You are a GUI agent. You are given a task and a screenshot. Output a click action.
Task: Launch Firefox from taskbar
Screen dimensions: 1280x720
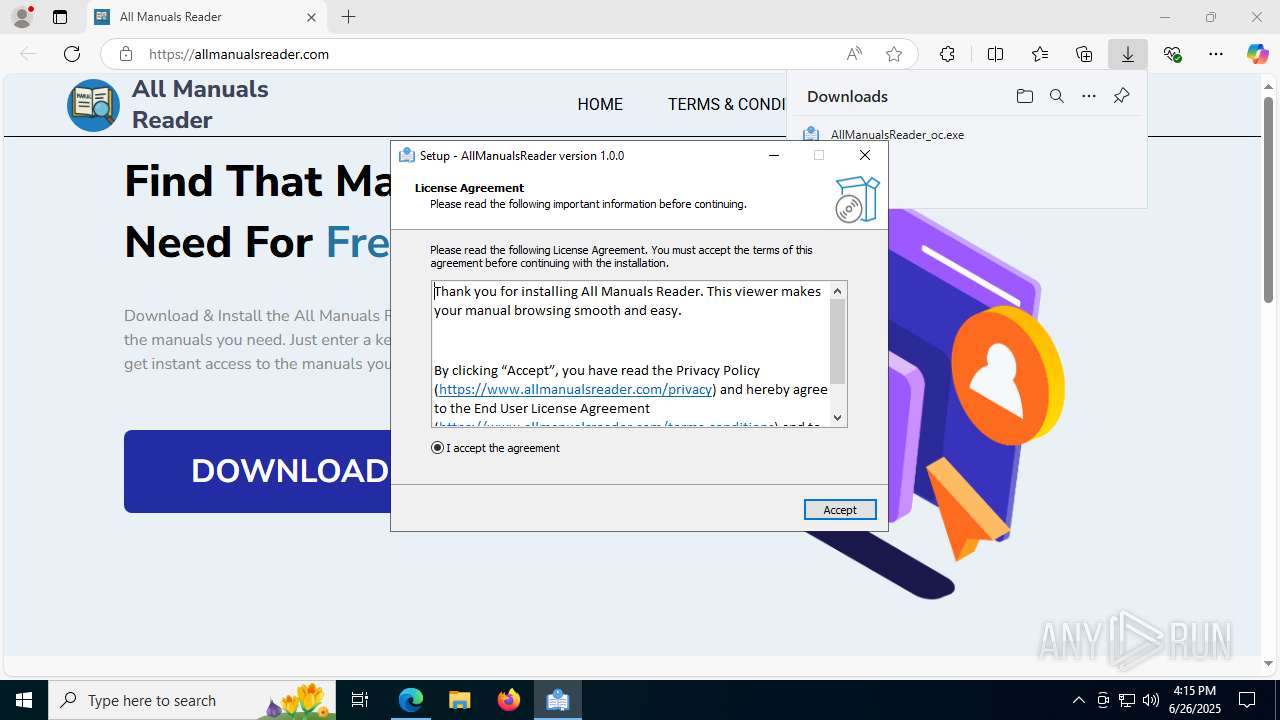coord(509,700)
